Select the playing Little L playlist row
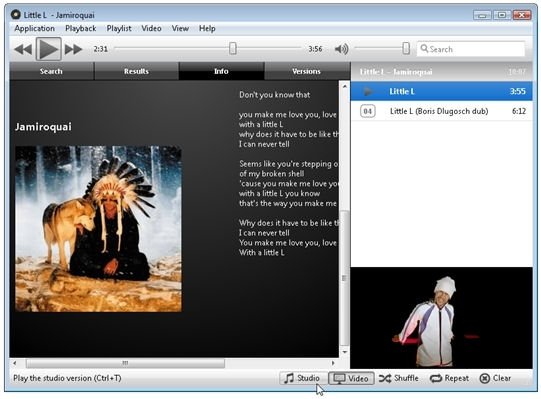 pyautogui.click(x=442, y=91)
